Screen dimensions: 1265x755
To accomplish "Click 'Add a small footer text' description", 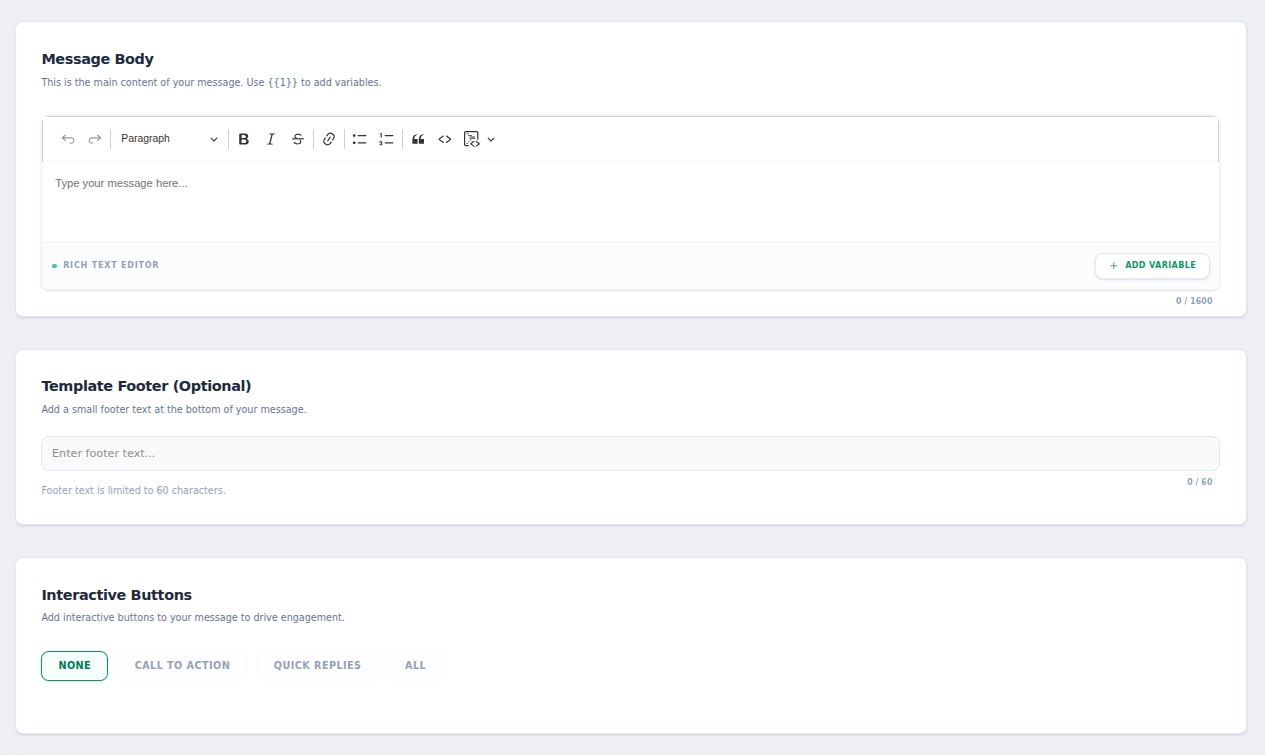I will pyautogui.click(x=174, y=410).
